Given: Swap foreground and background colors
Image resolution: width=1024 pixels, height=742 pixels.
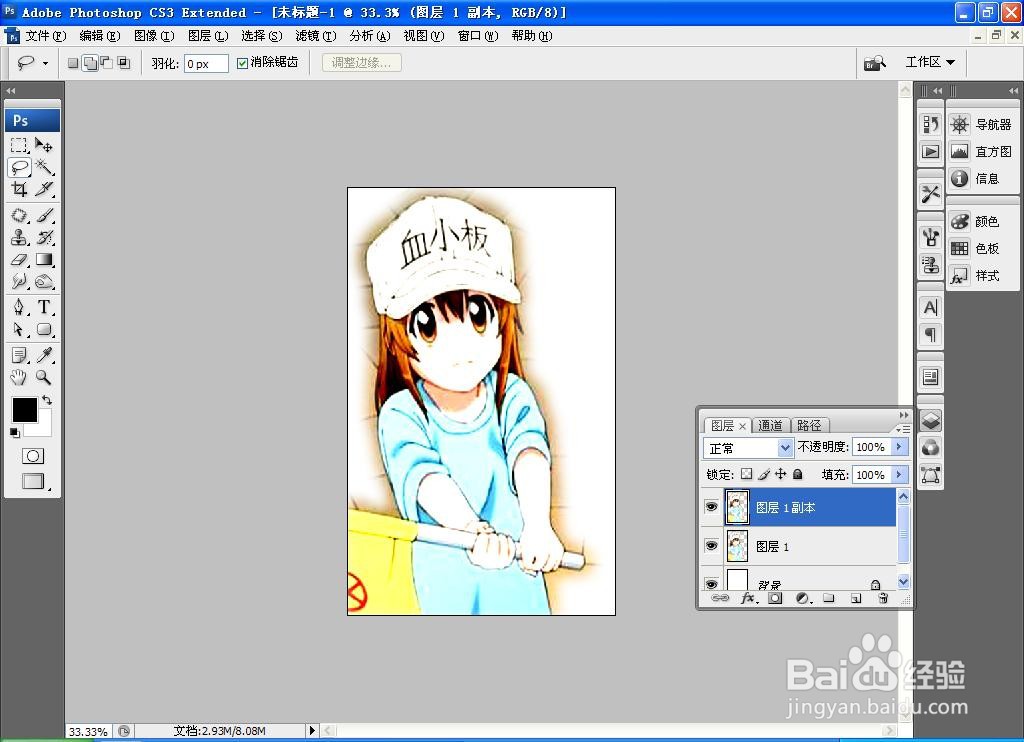Looking at the screenshot, I should [47, 400].
